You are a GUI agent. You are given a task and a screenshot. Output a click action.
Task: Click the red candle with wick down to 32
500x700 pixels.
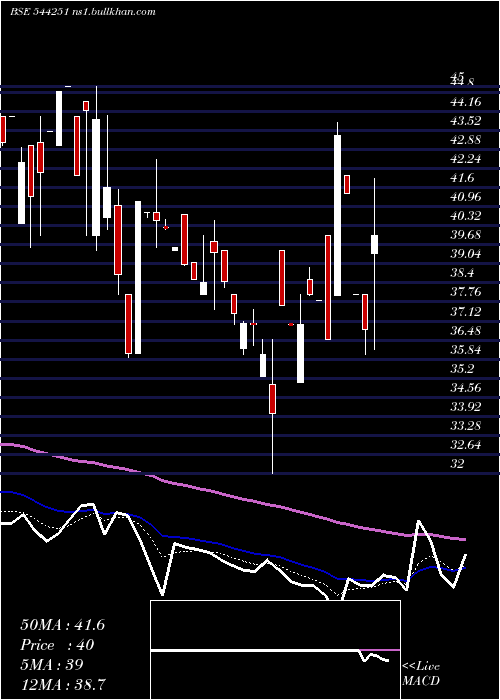(x=272, y=399)
